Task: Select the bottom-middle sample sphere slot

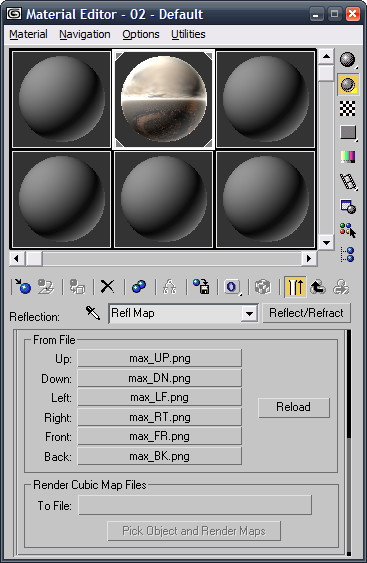Action: [x=164, y=200]
